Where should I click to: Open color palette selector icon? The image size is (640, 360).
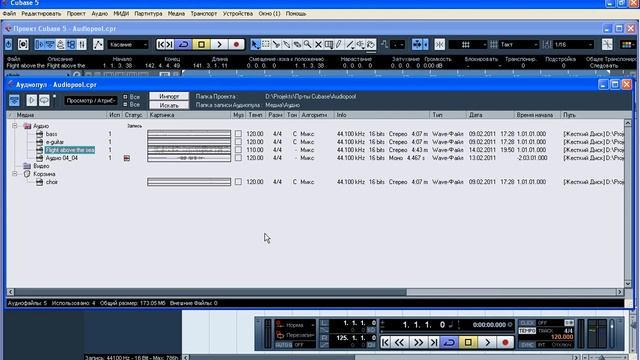[628, 44]
